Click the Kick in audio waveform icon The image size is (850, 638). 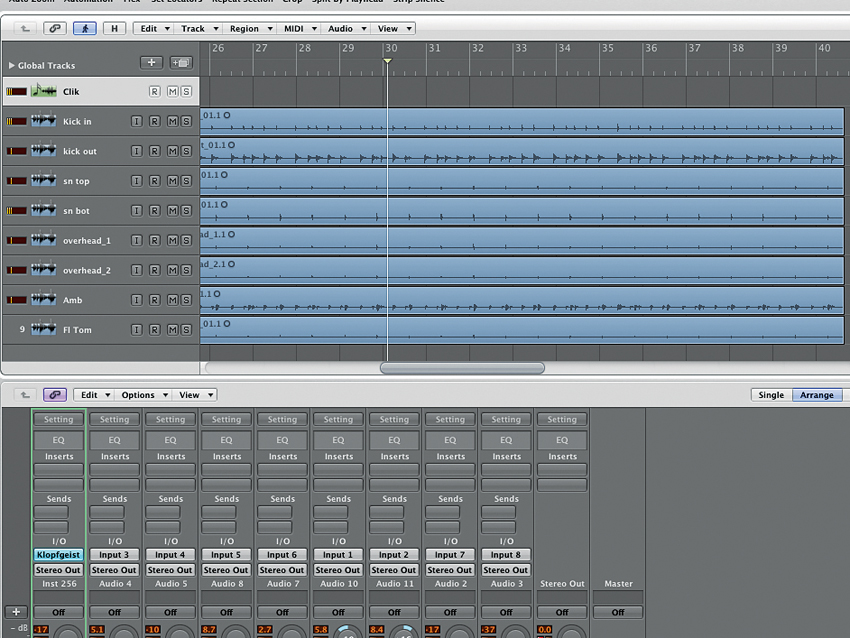(43, 120)
